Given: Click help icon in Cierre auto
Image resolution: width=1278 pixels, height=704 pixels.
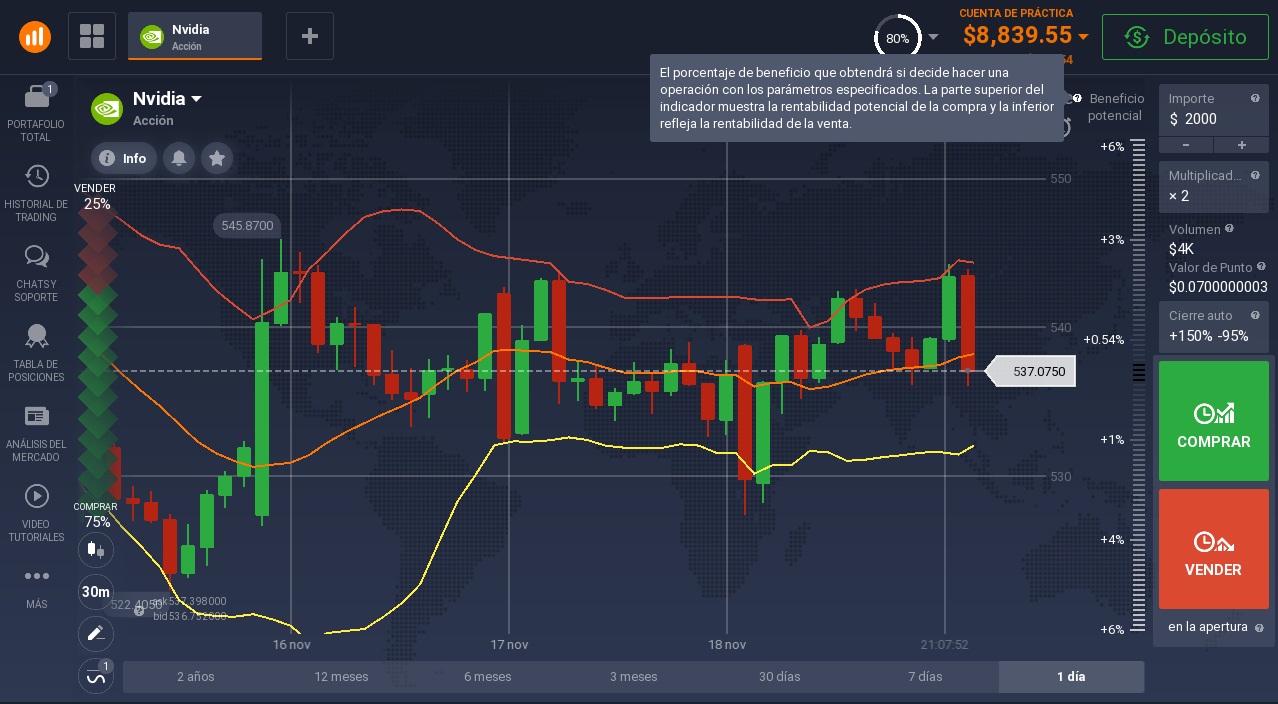Looking at the screenshot, I should pyautogui.click(x=1255, y=315).
